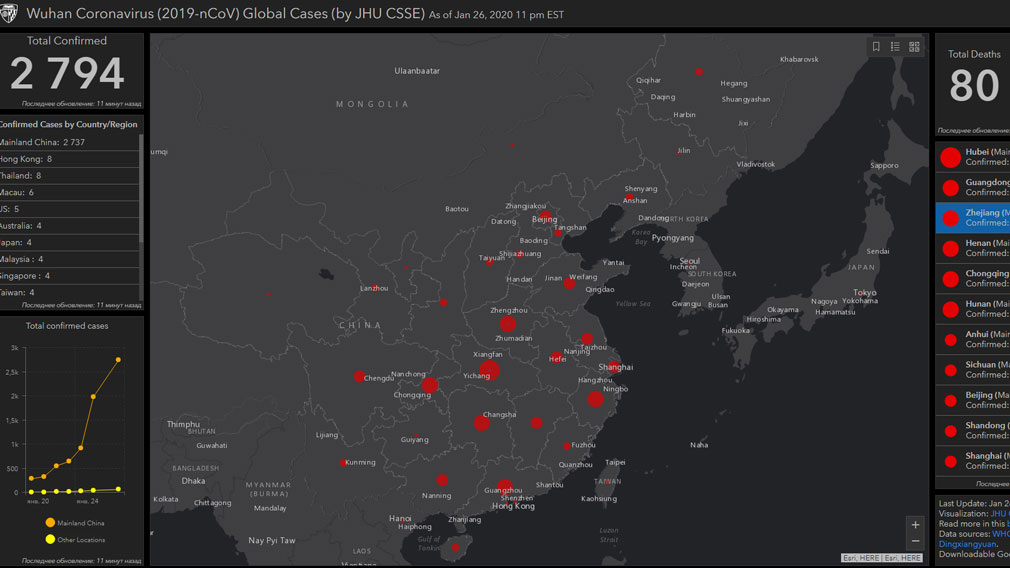Click the red marker on Hainan island
The height and width of the screenshot is (568, 1010).
click(x=455, y=547)
